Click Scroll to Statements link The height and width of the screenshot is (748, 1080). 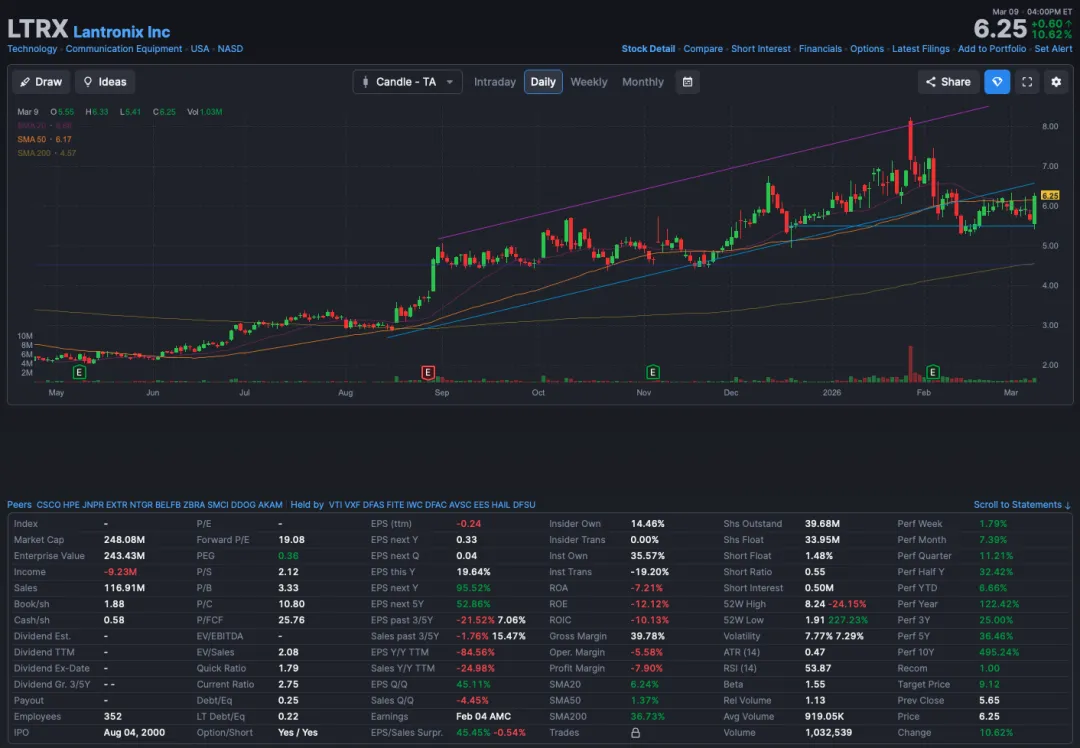click(x=1021, y=505)
